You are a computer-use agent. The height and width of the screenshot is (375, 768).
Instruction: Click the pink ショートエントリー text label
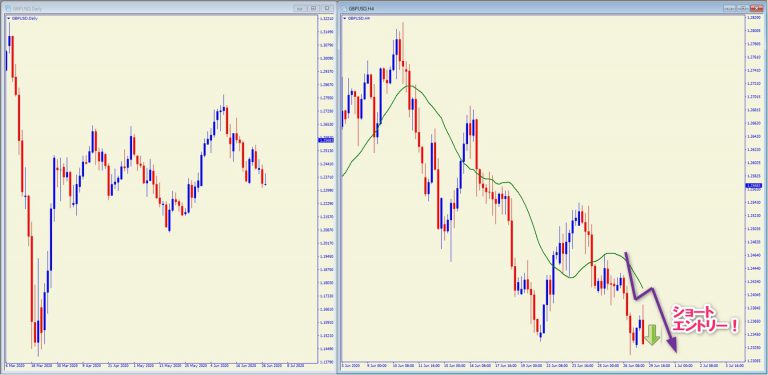coord(705,319)
